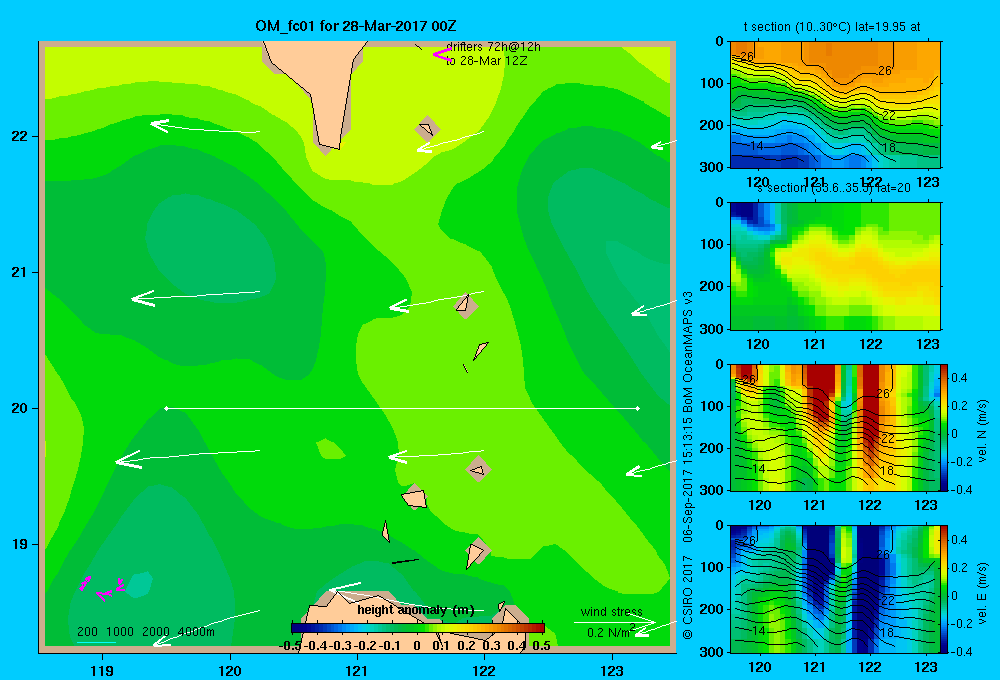Click the magenta drifter arrow beside drifters label

pos(442,55)
